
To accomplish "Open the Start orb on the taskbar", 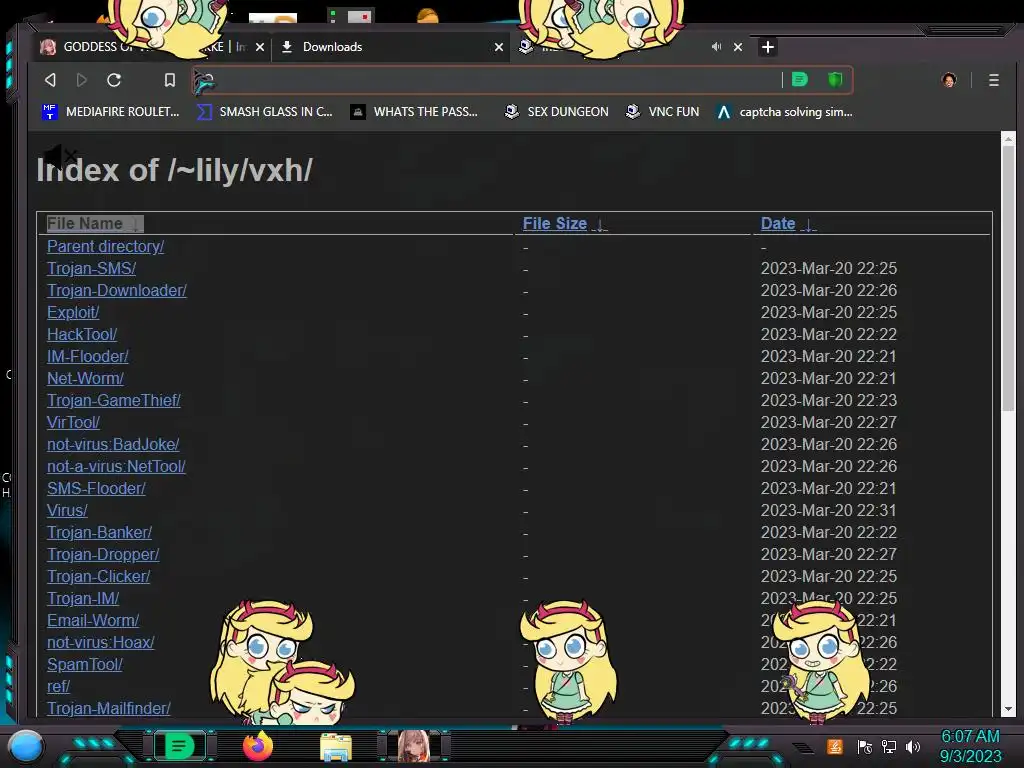I will [x=27, y=746].
